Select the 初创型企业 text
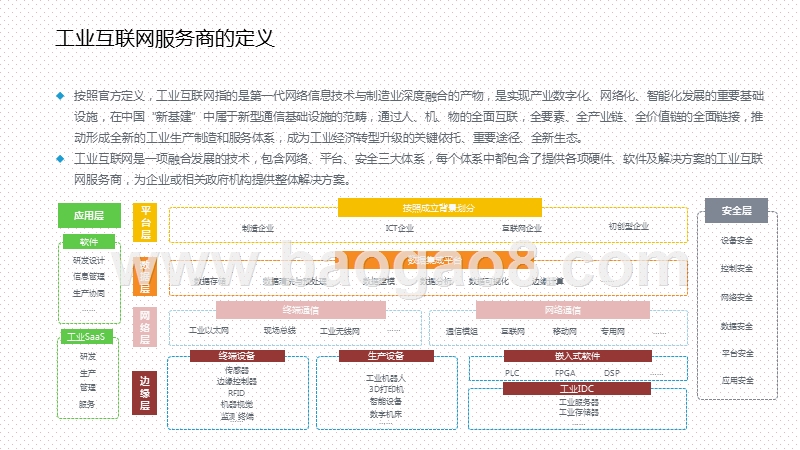 click(629, 226)
